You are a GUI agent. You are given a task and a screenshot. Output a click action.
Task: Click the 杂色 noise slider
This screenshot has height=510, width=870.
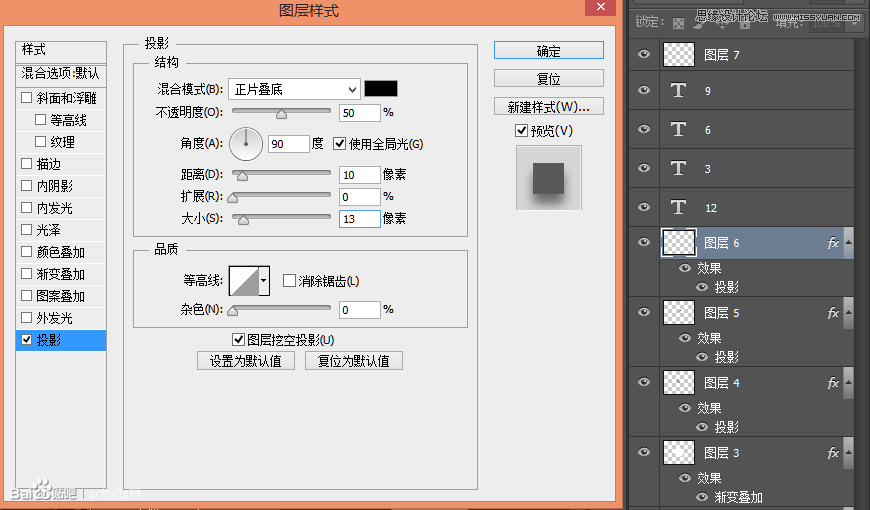pyautogui.click(x=281, y=309)
